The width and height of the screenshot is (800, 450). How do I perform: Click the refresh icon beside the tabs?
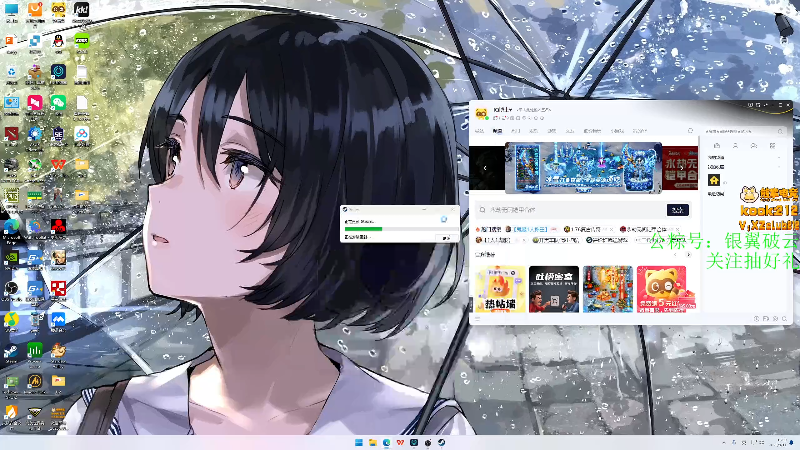[690, 131]
